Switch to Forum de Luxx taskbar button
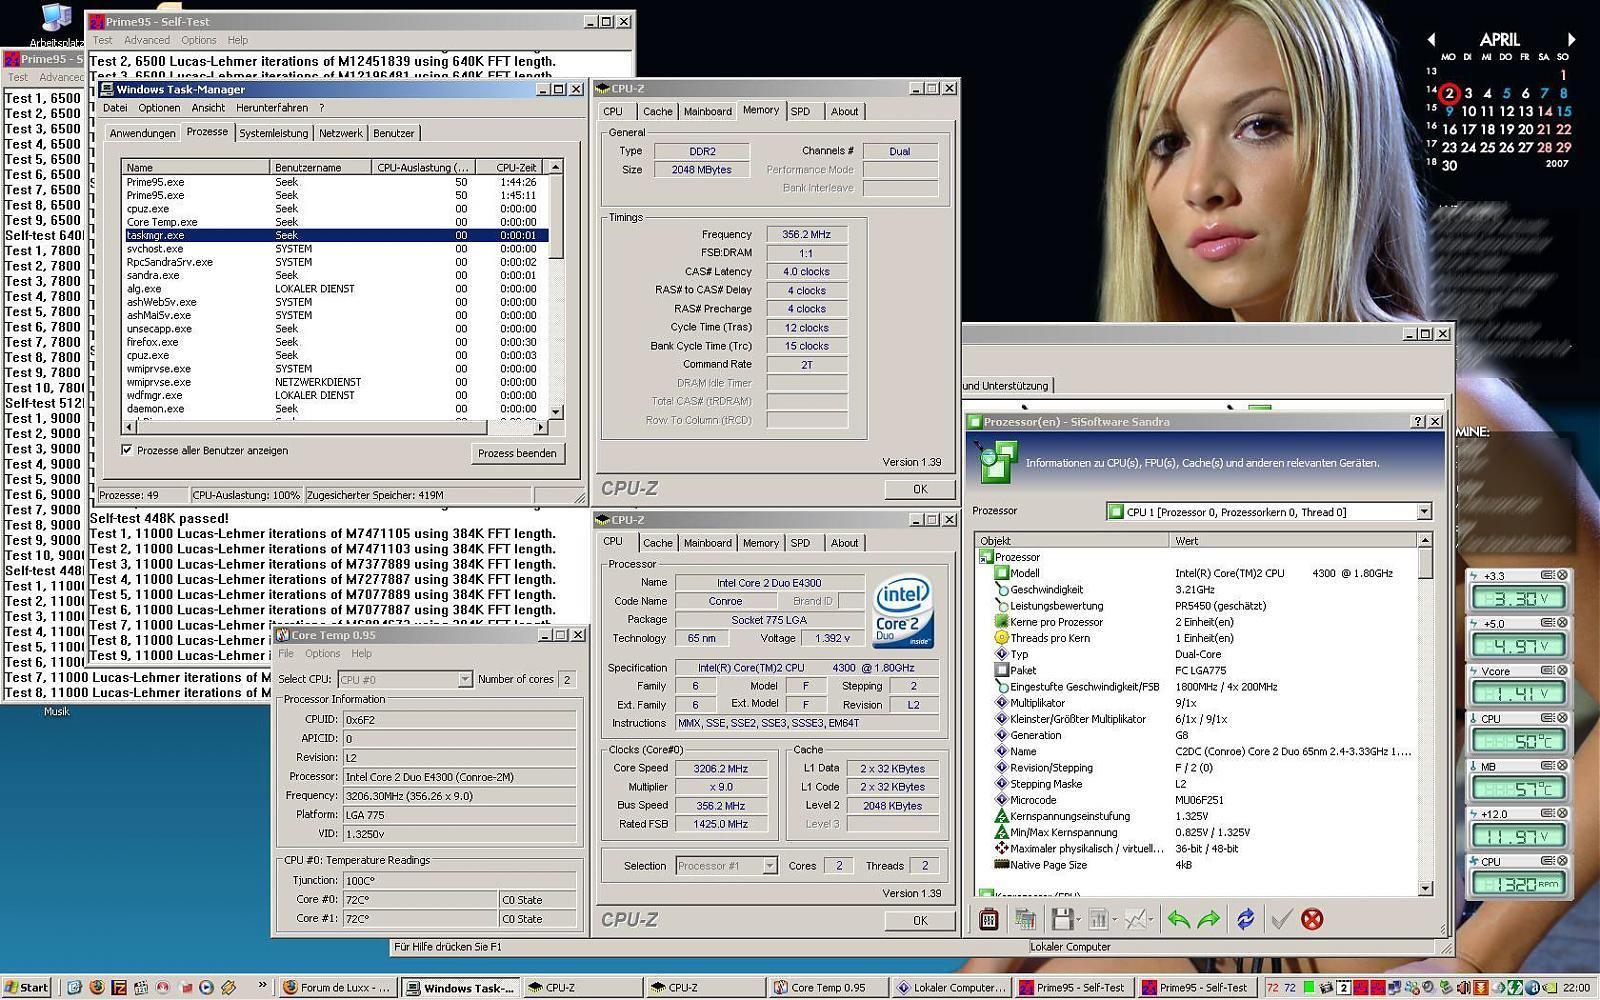 point(338,987)
